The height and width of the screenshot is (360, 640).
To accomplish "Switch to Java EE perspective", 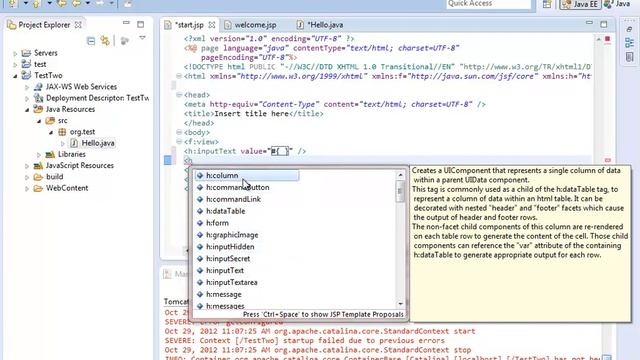I will tap(580, 4).
